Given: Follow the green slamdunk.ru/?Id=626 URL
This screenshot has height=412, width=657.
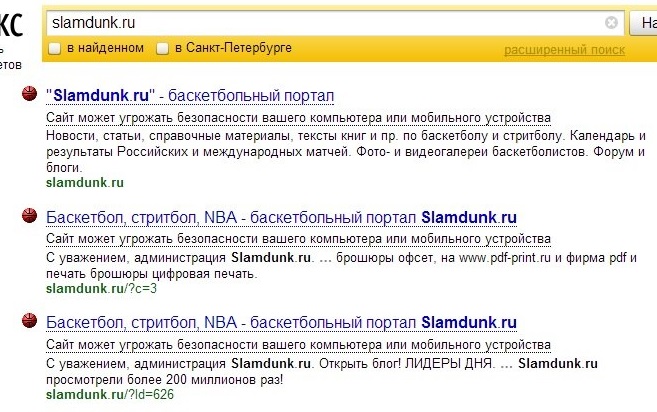Looking at the screenshot, I should (110, 394).
